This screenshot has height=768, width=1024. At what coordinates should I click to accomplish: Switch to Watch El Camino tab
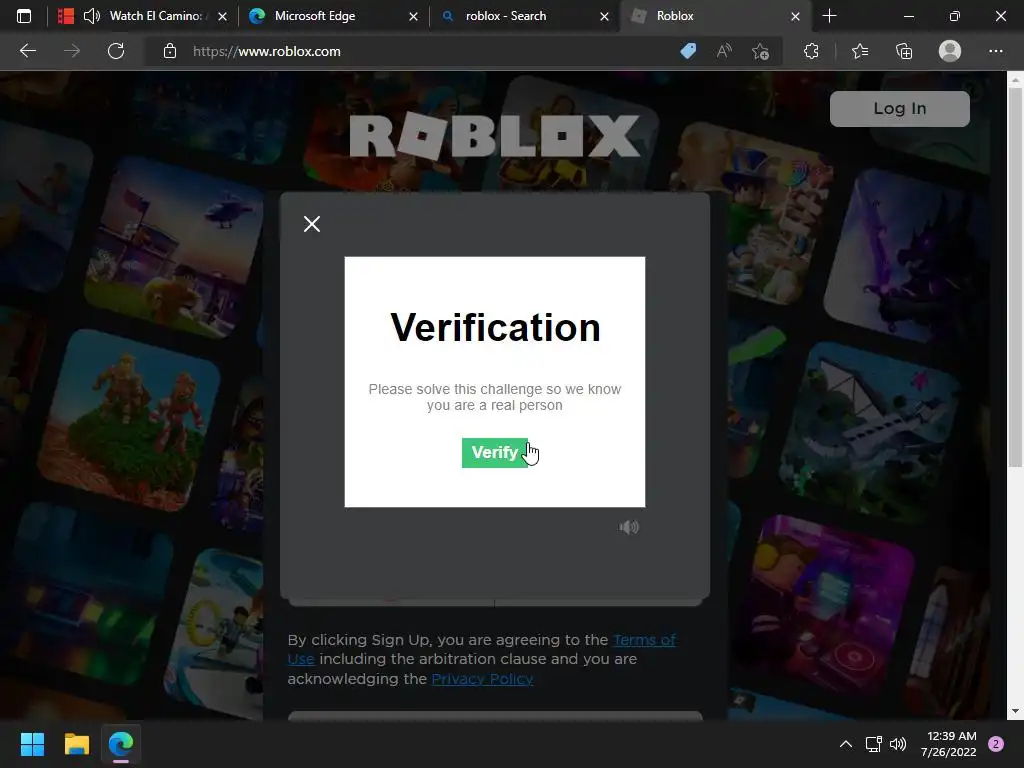point(144,16)
